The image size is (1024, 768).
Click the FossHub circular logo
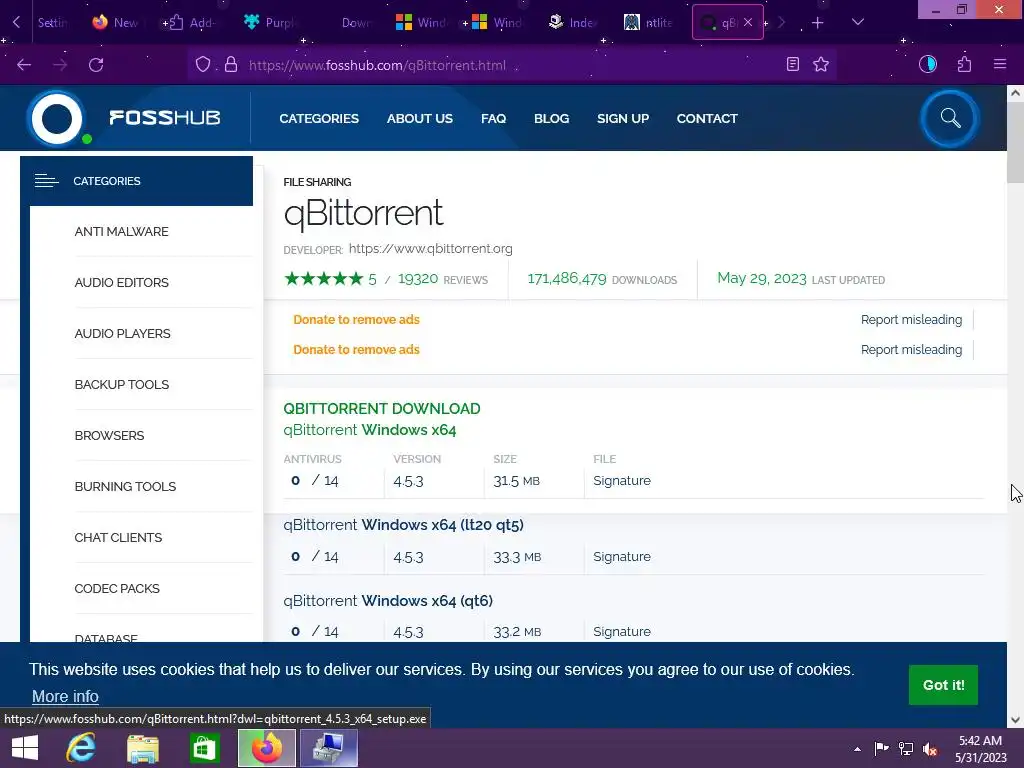click(x=57, y=118)
